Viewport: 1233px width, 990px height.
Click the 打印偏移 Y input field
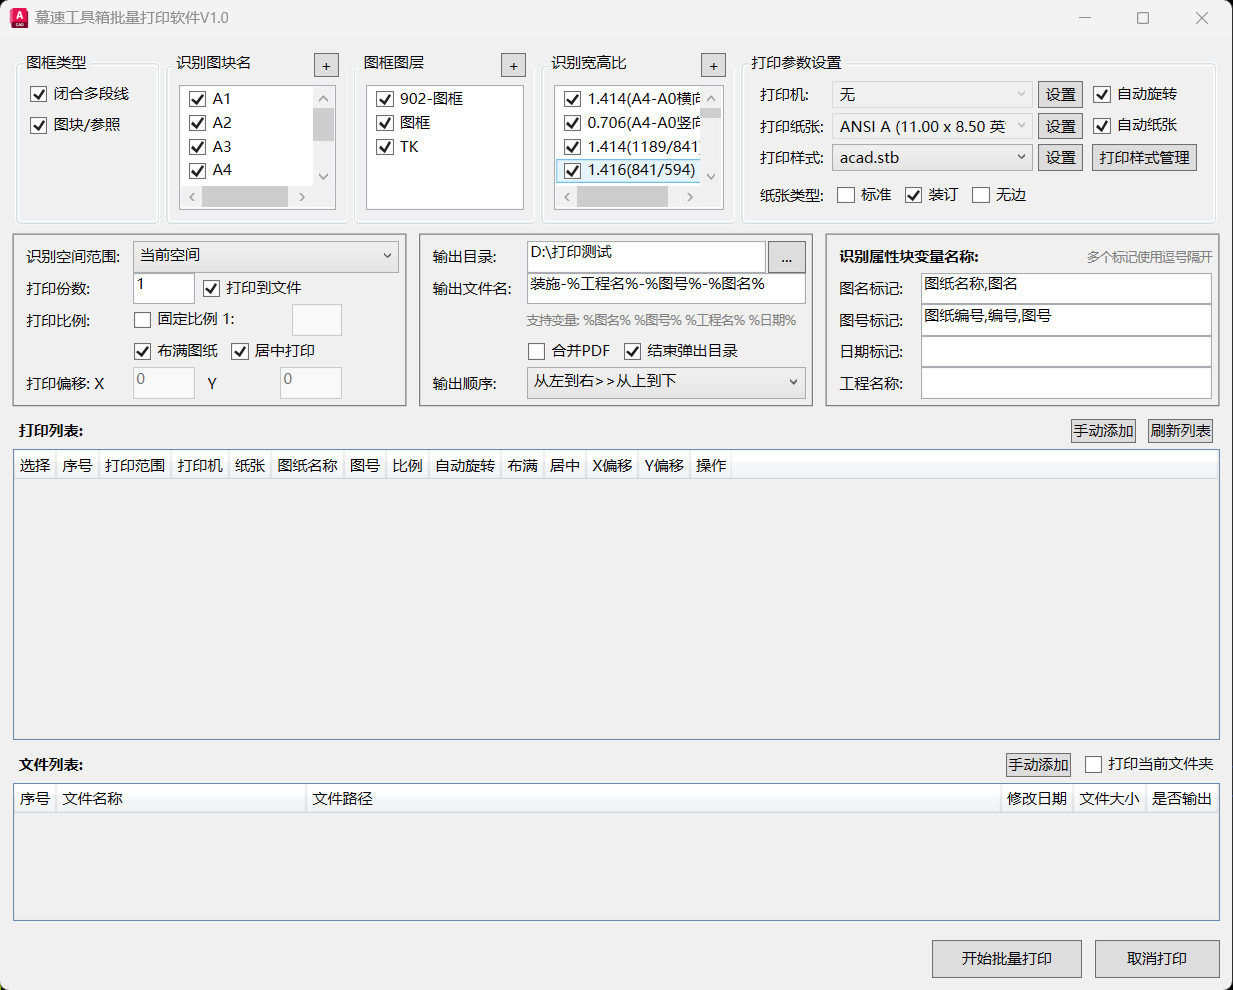tap(311, 383)
